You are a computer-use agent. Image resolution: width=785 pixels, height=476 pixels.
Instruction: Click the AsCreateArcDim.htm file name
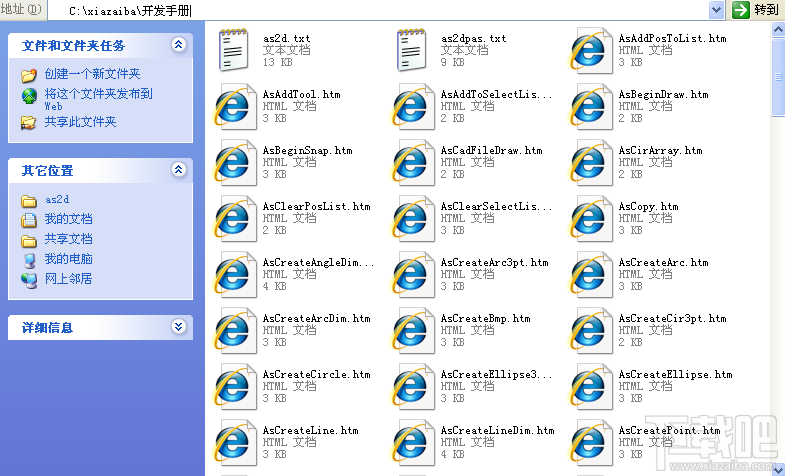click(316, 318)
